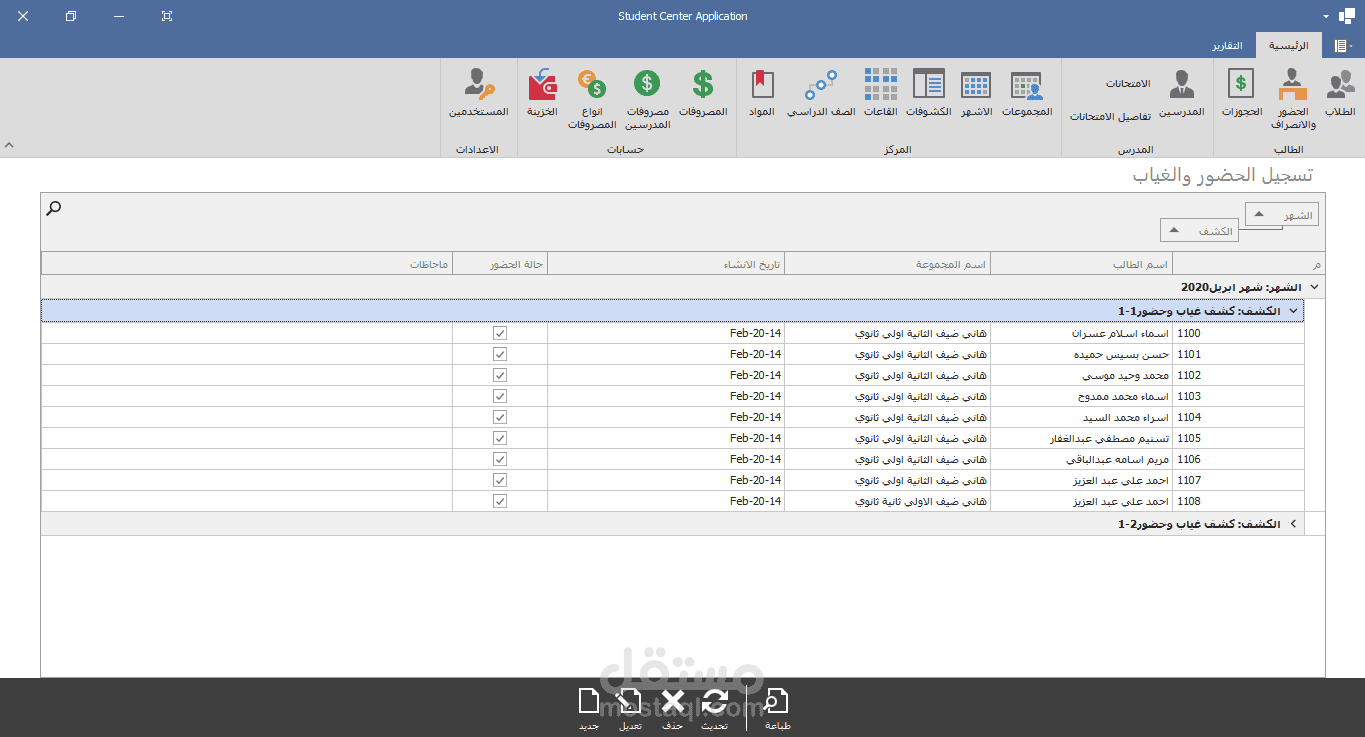Click the الكشف group-by box sort arrow

point(1174,230)
